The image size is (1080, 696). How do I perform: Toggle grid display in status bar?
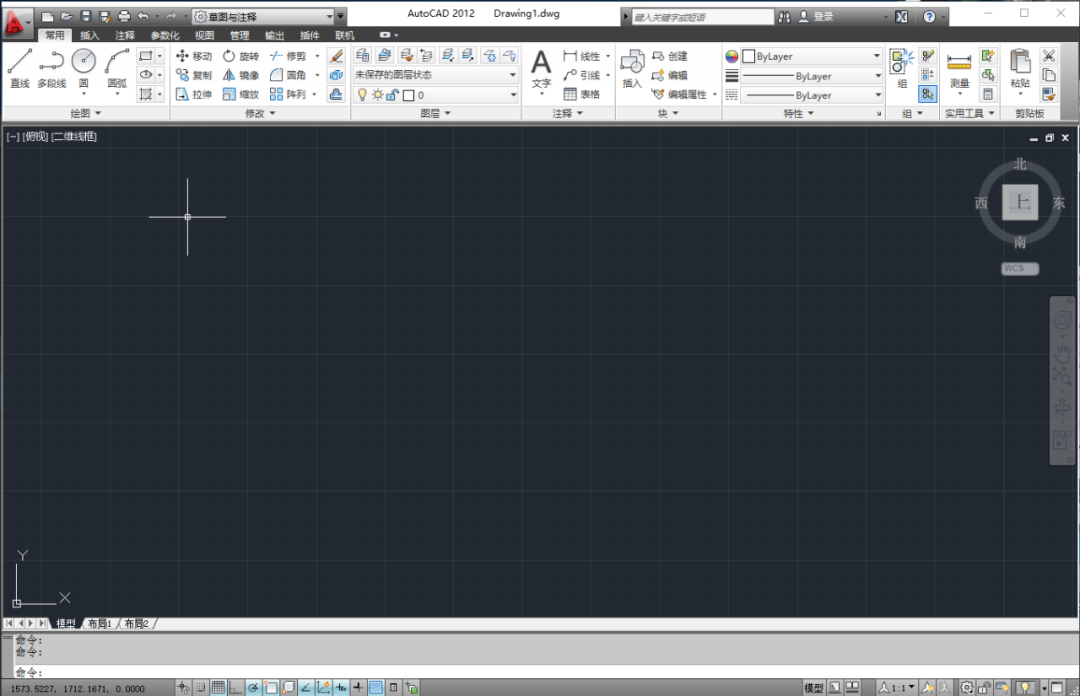218,687
